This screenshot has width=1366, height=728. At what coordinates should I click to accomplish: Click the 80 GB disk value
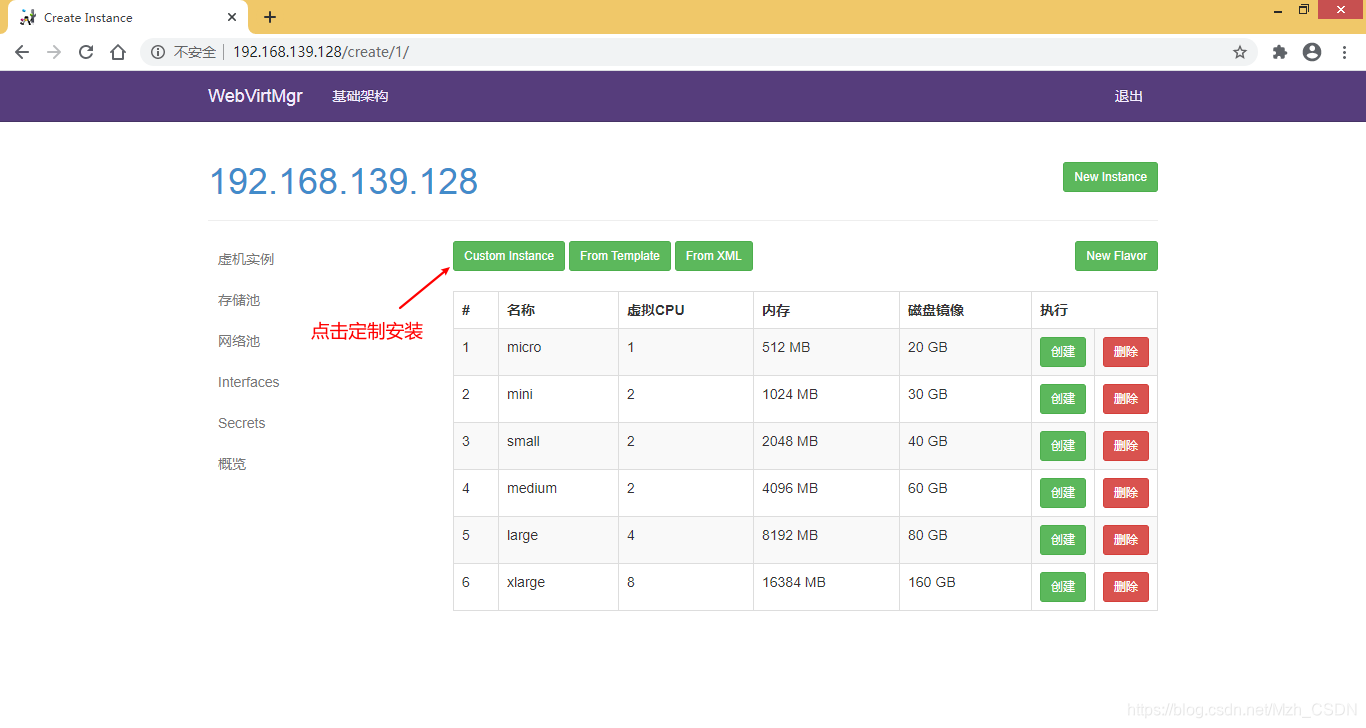point(928,535)
